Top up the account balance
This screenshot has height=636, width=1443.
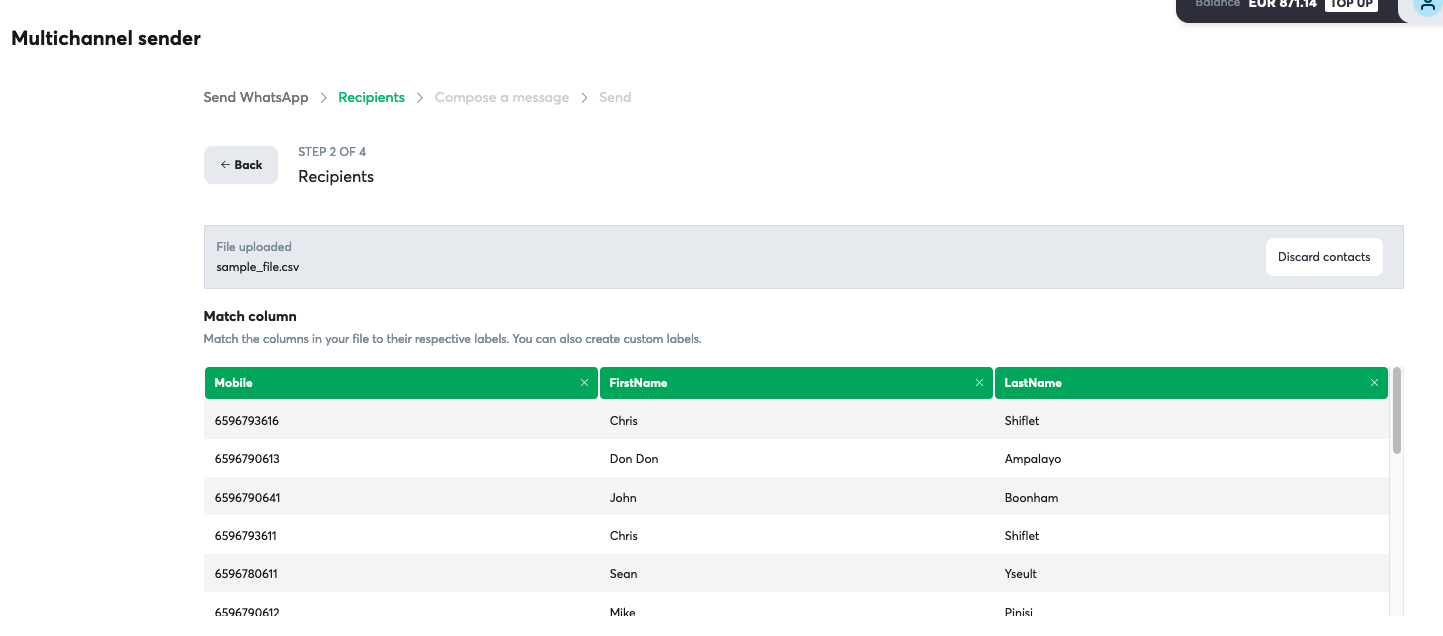(1351, 4)
